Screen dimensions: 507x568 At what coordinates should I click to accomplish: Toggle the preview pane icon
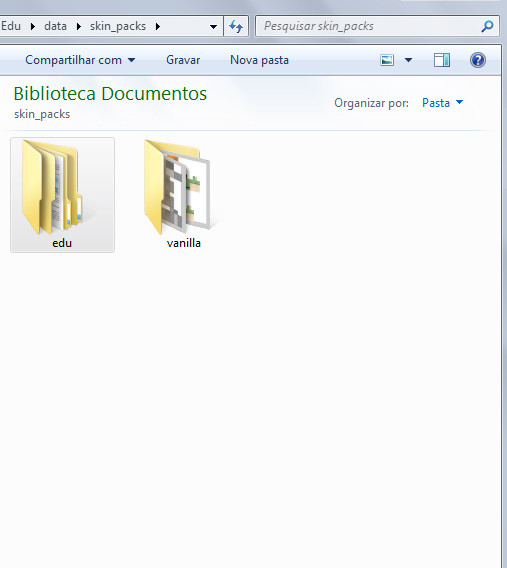click(x=442, y=60)
